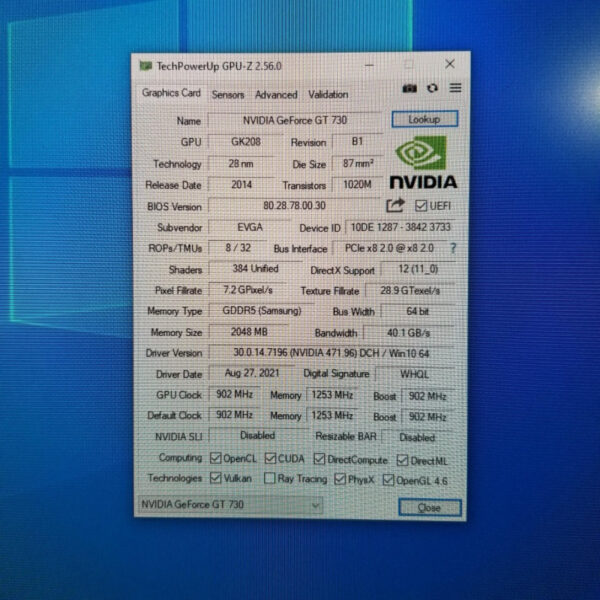Click the GPU Clock value 902 MHz

pos(235,394)
